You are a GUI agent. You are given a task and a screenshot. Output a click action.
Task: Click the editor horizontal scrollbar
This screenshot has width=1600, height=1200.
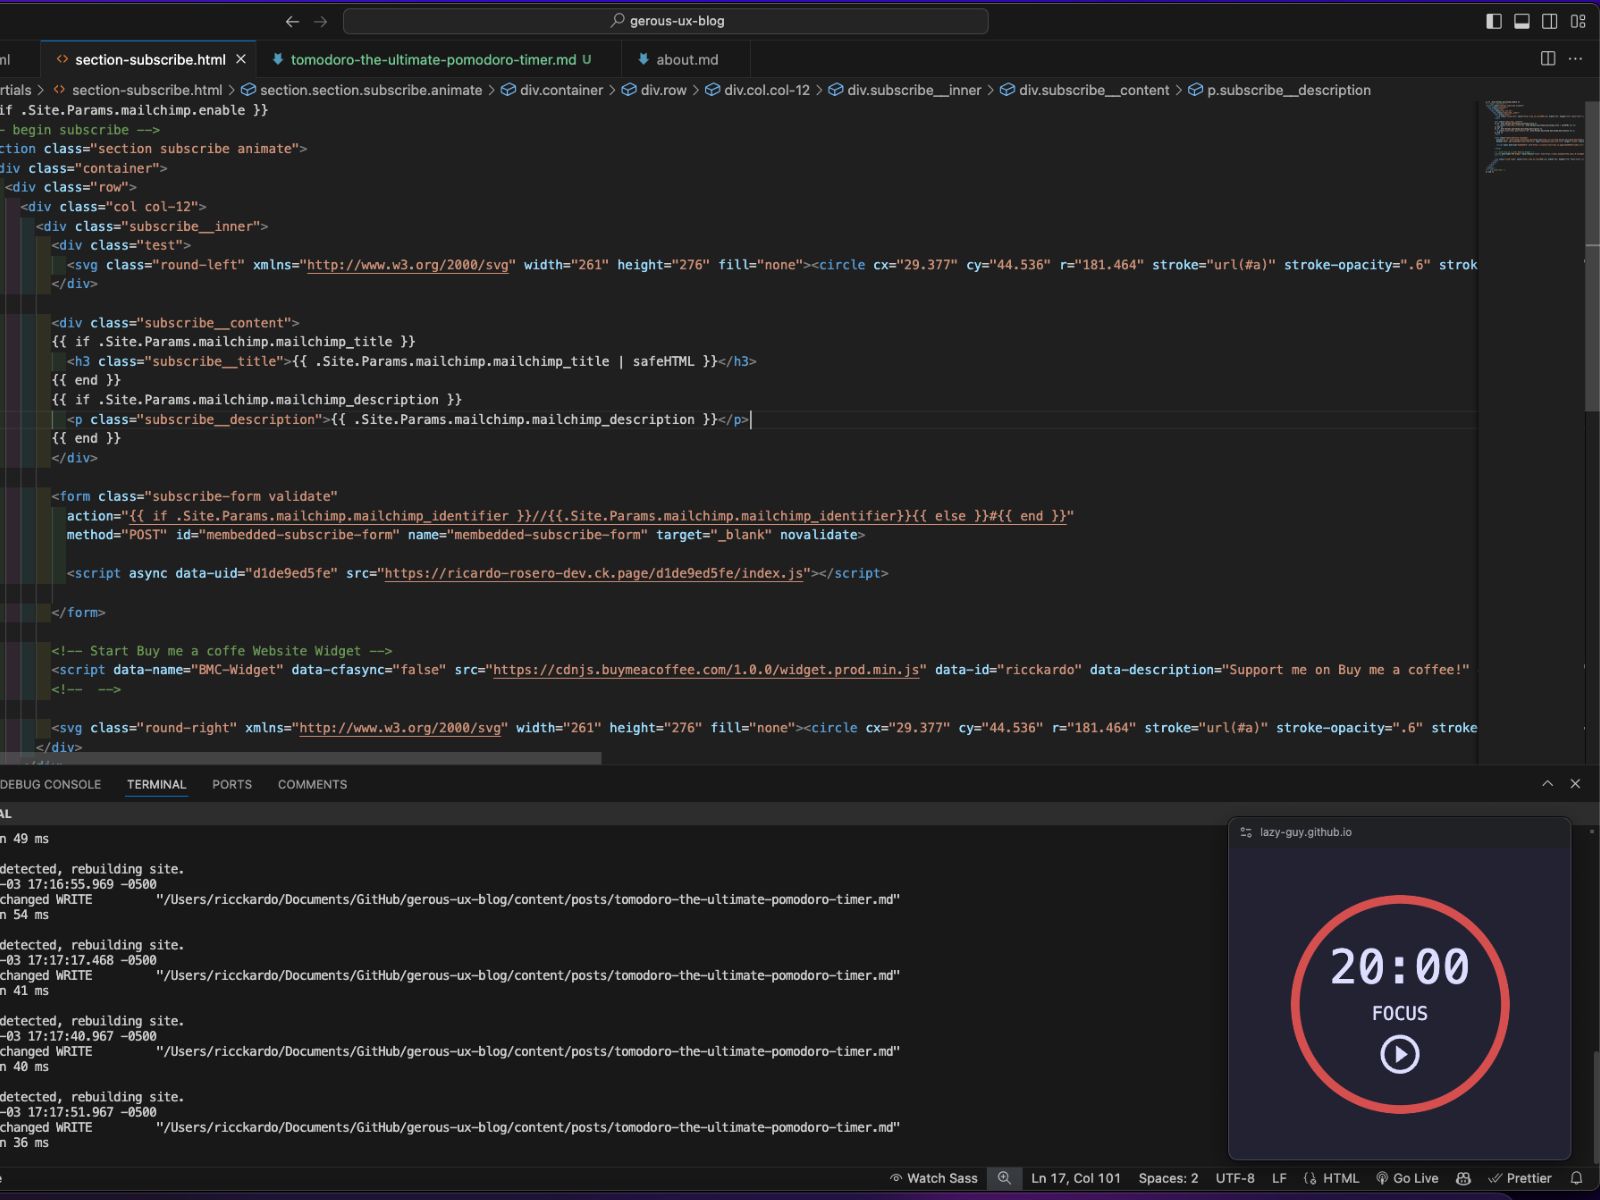(300, 758)
